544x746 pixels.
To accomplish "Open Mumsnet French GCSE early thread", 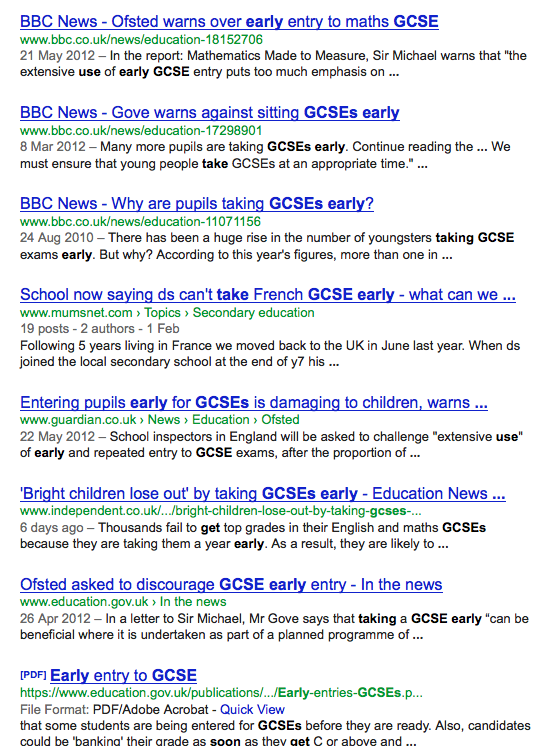I will (x=268, y=295).
